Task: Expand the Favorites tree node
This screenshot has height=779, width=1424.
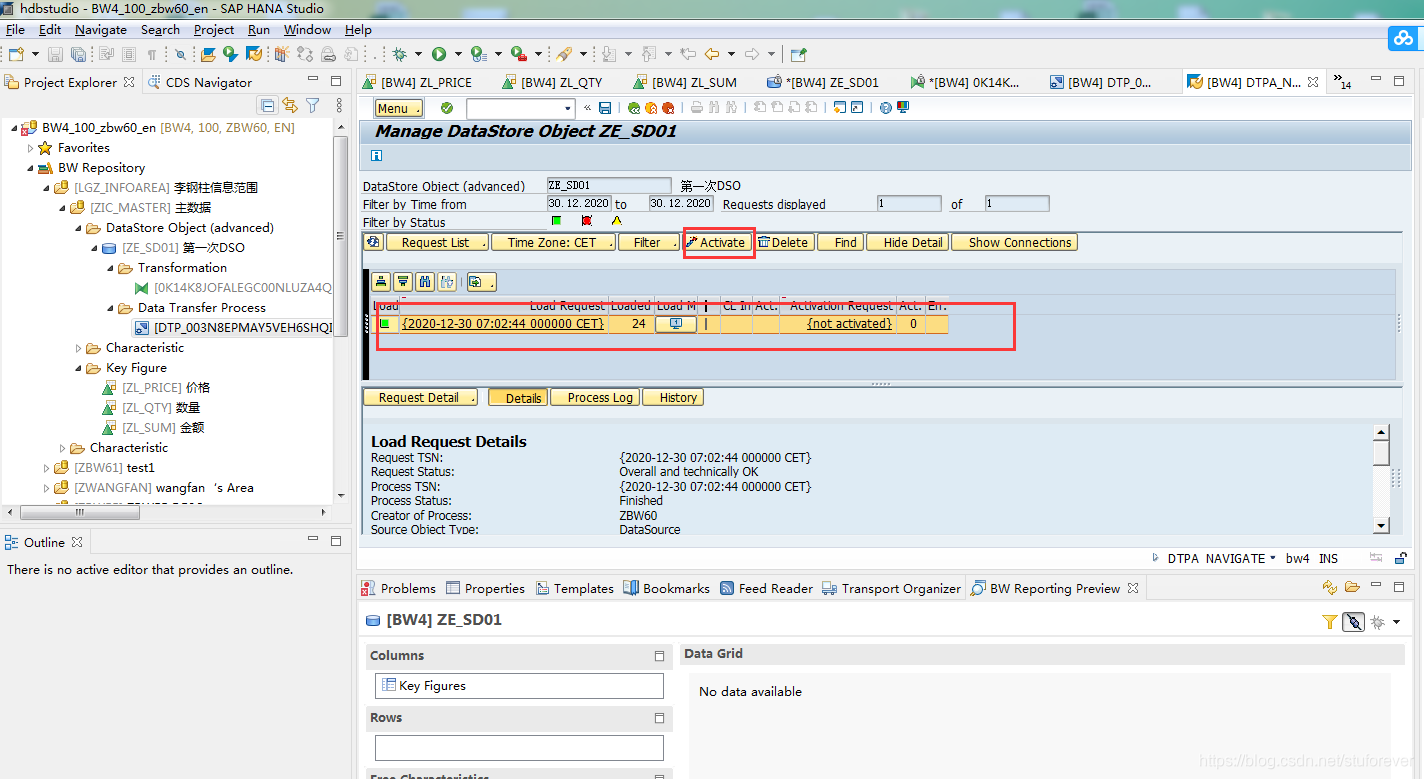Action: (x=30, y=148)
